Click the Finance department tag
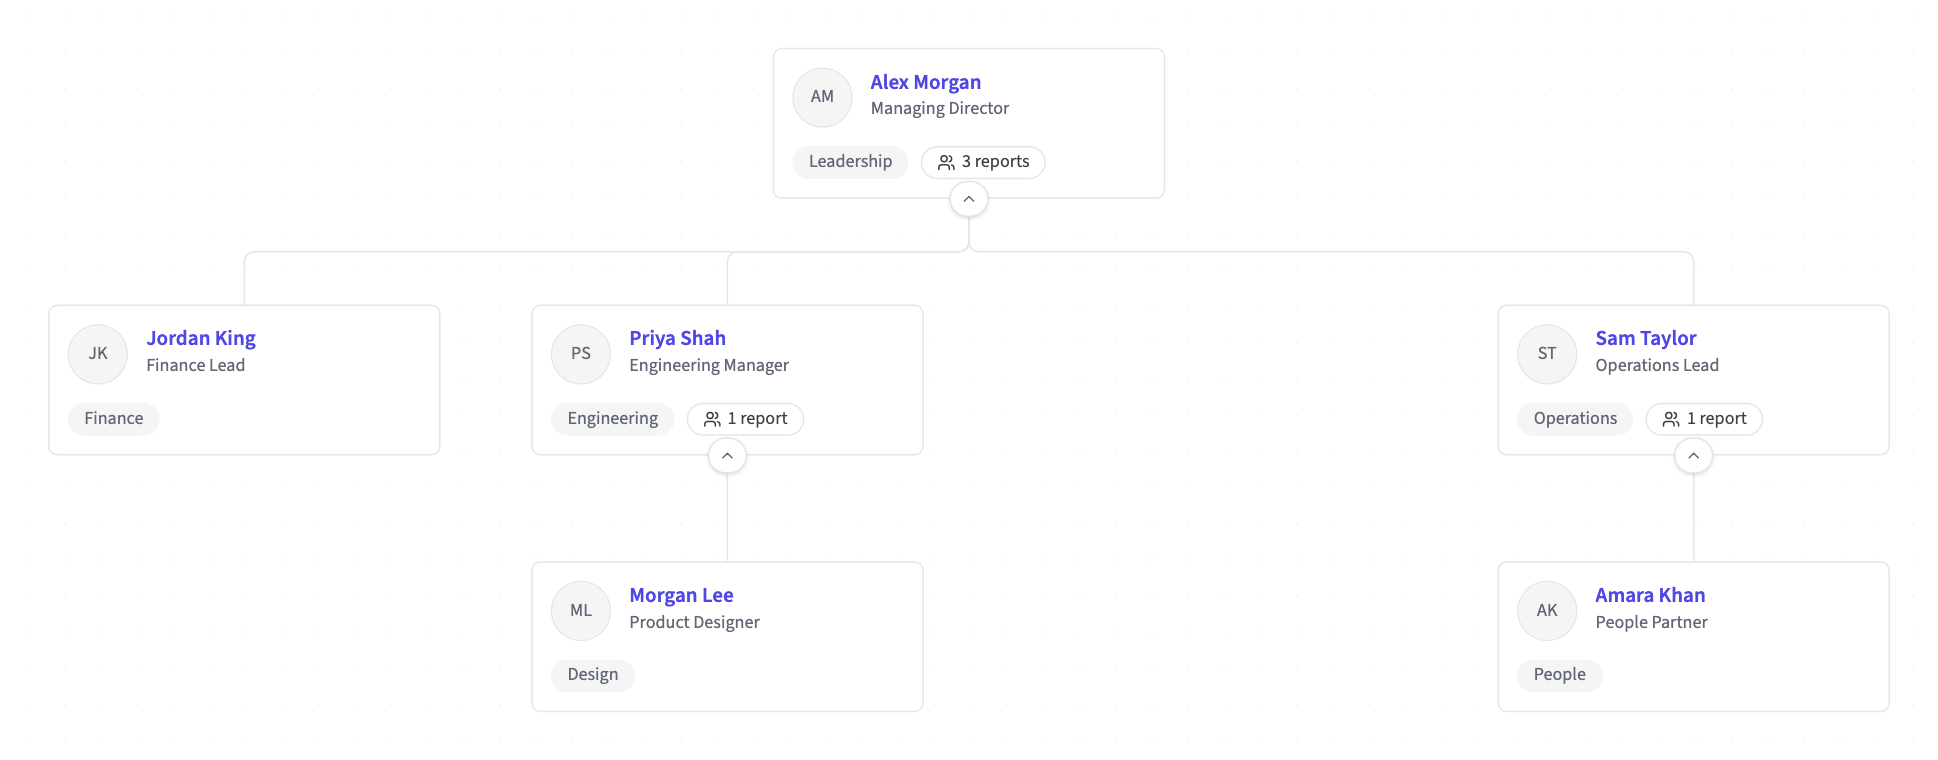 tap(114, 419)
